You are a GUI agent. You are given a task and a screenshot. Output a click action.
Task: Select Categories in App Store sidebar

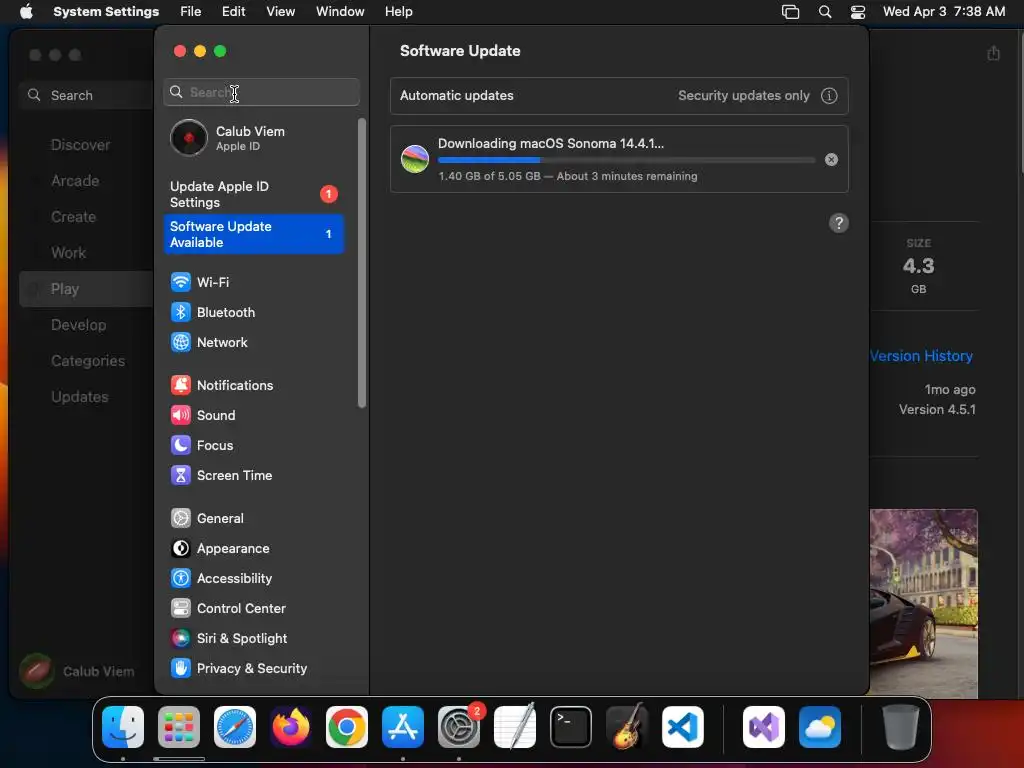point(88,360)
